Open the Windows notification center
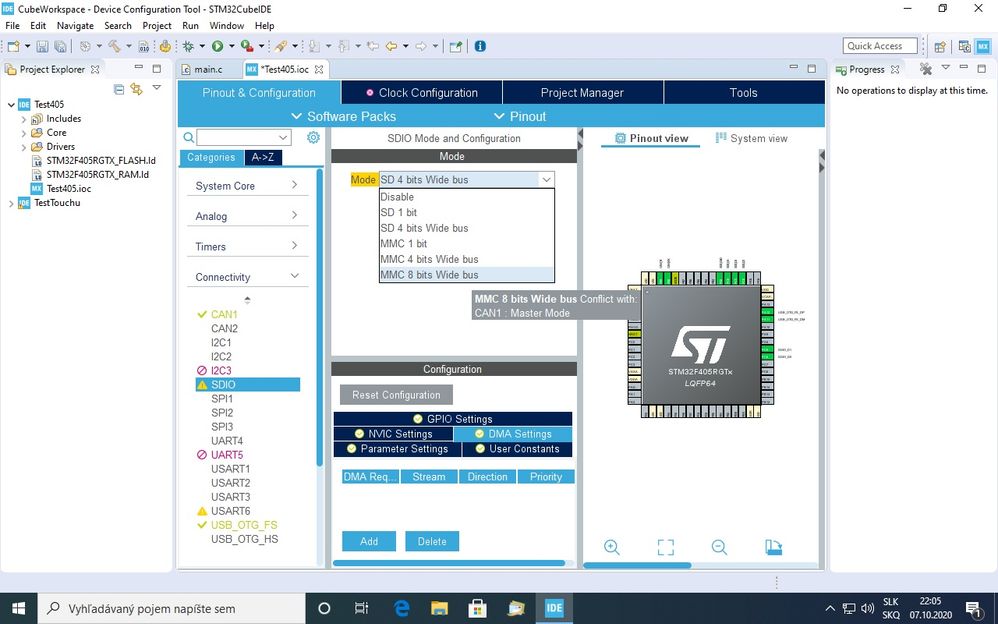Screen dimensions: 998x624 point(973,608)
